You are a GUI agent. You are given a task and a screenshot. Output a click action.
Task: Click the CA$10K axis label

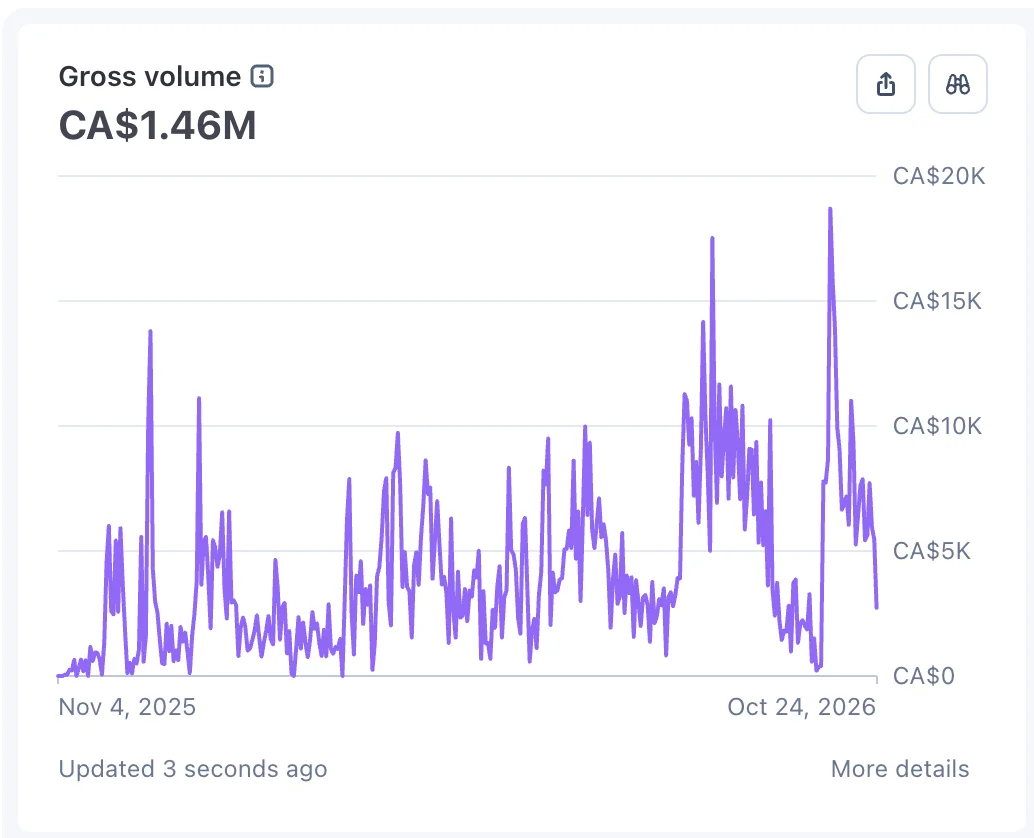click(x=937, y=426)
